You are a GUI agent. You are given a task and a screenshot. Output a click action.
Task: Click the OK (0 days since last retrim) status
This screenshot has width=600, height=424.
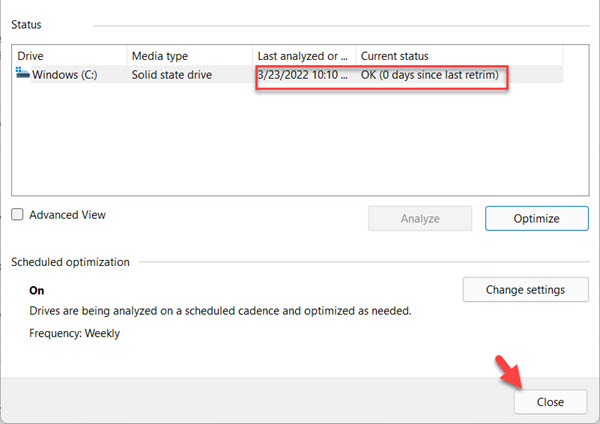429,75
